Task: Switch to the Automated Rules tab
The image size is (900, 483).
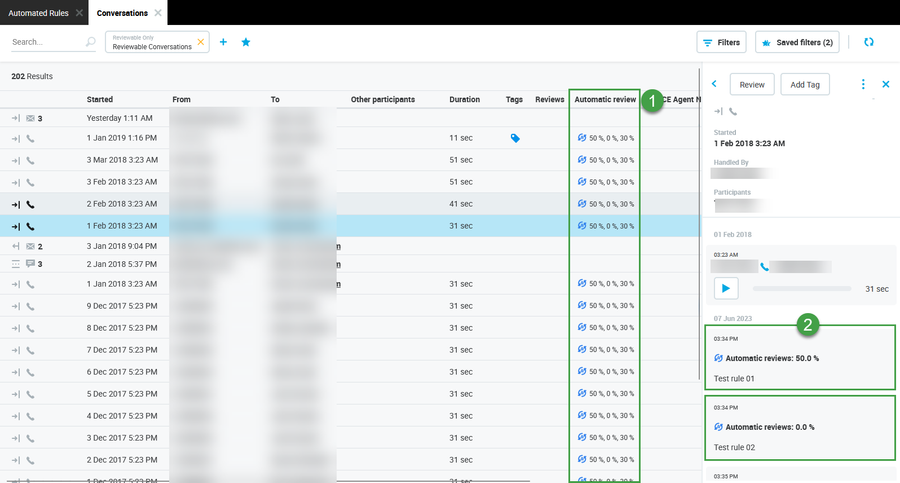Action: (x=38, y=13)
